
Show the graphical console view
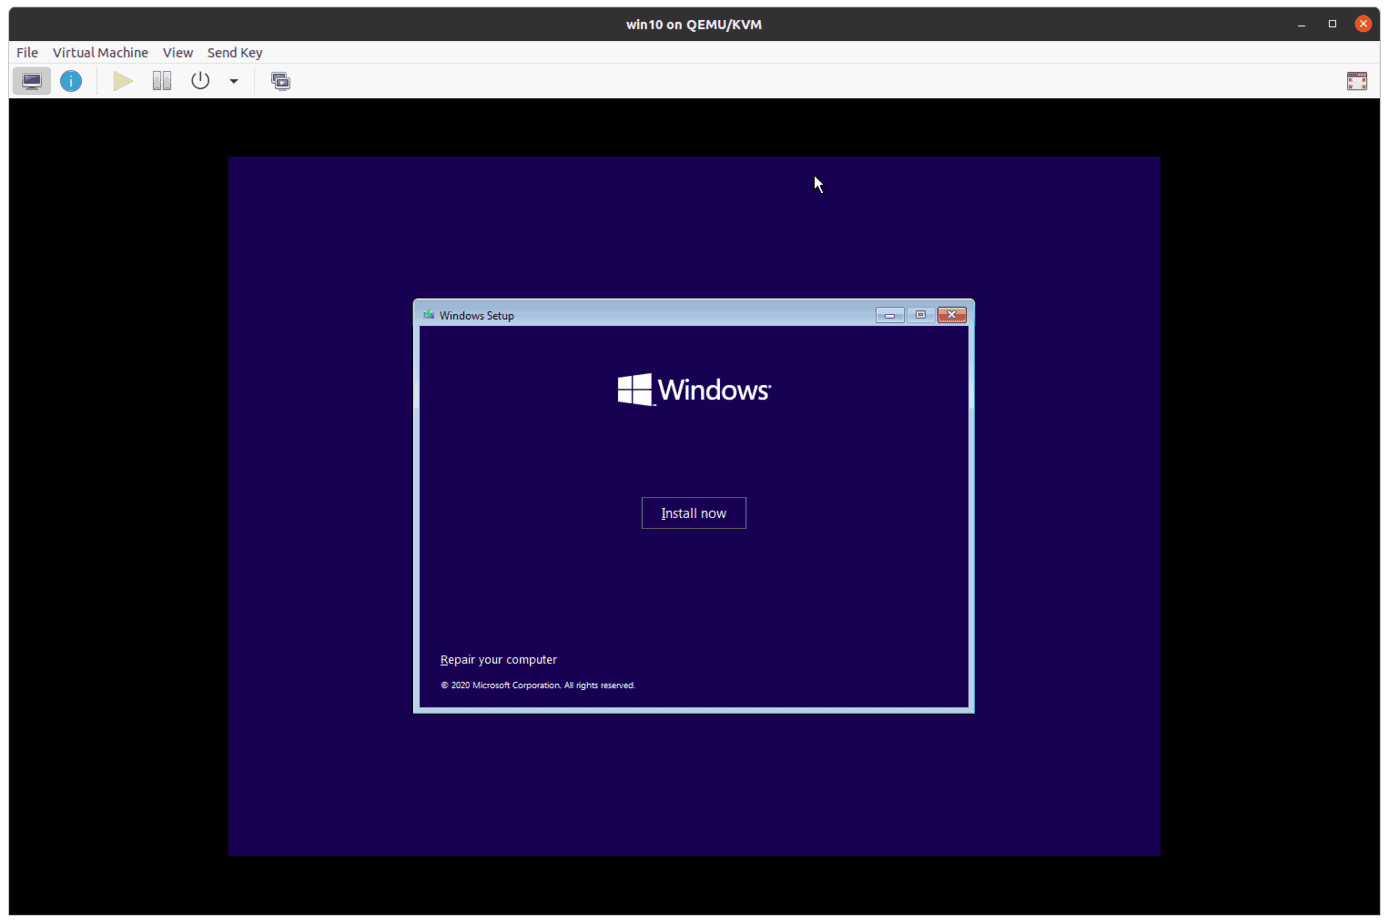(32, 81)
